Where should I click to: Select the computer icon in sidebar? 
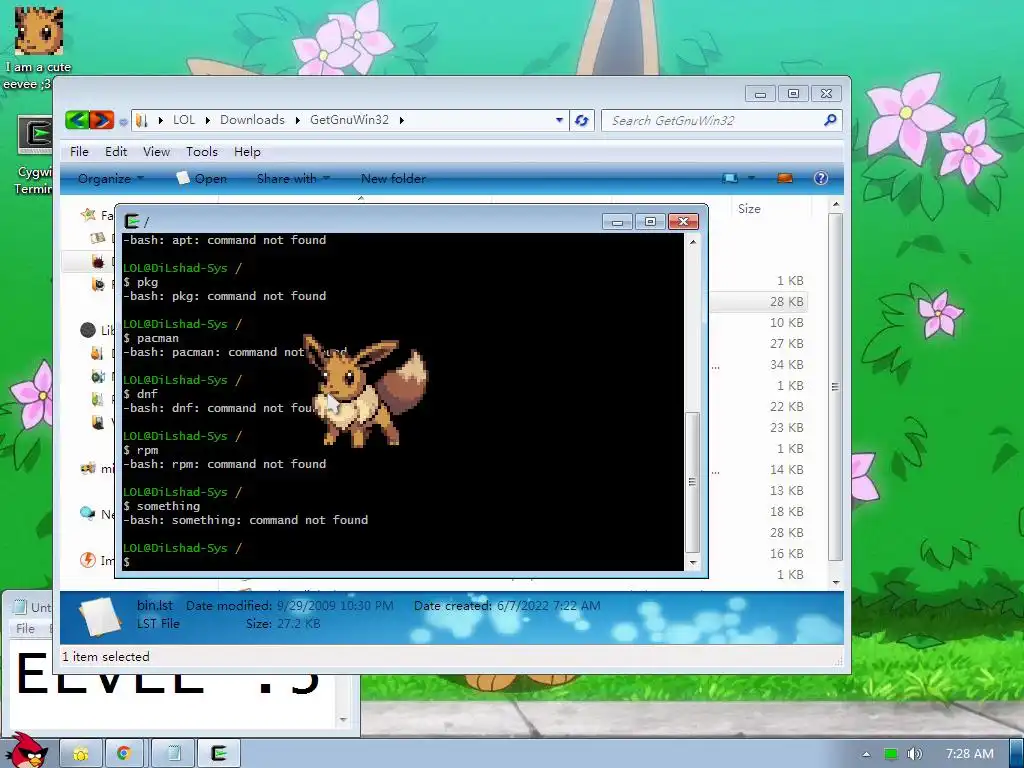pyautogui.click(x=88, y=468)
